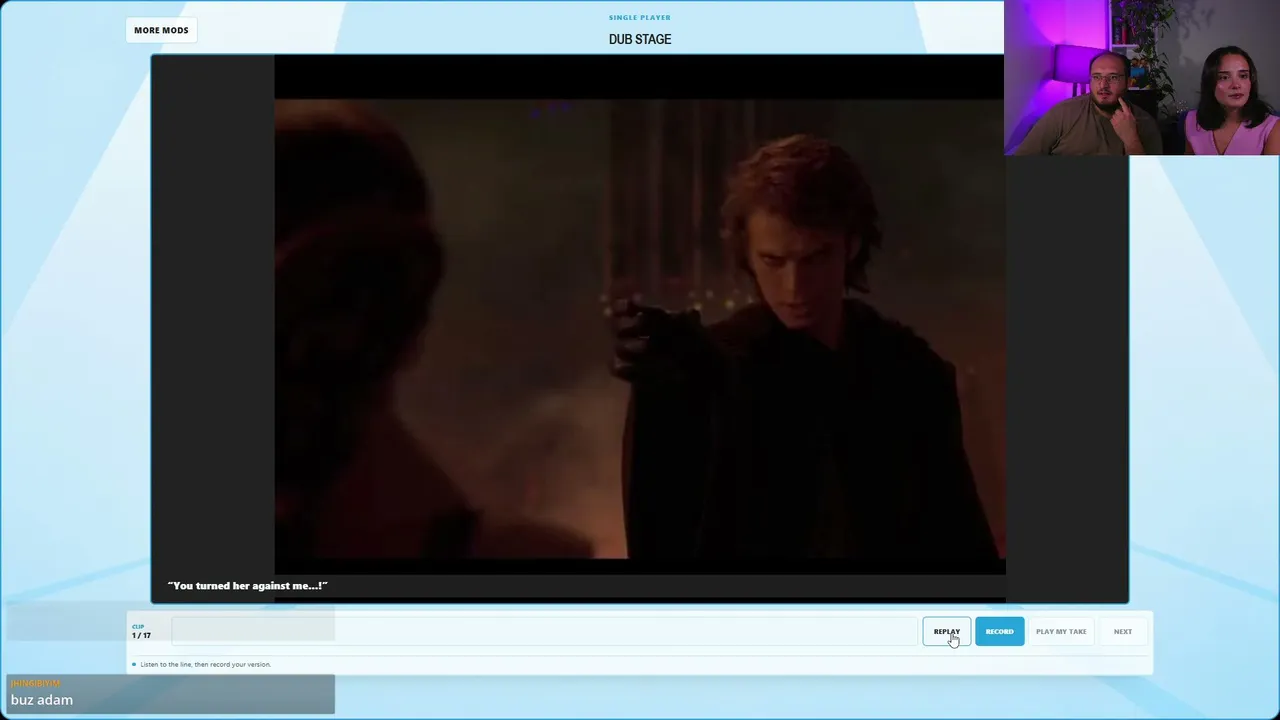The width and height of the screenshot is (1280, 720).
Task: Click the streamer webcam overlay
Action: coord(1142,78)
